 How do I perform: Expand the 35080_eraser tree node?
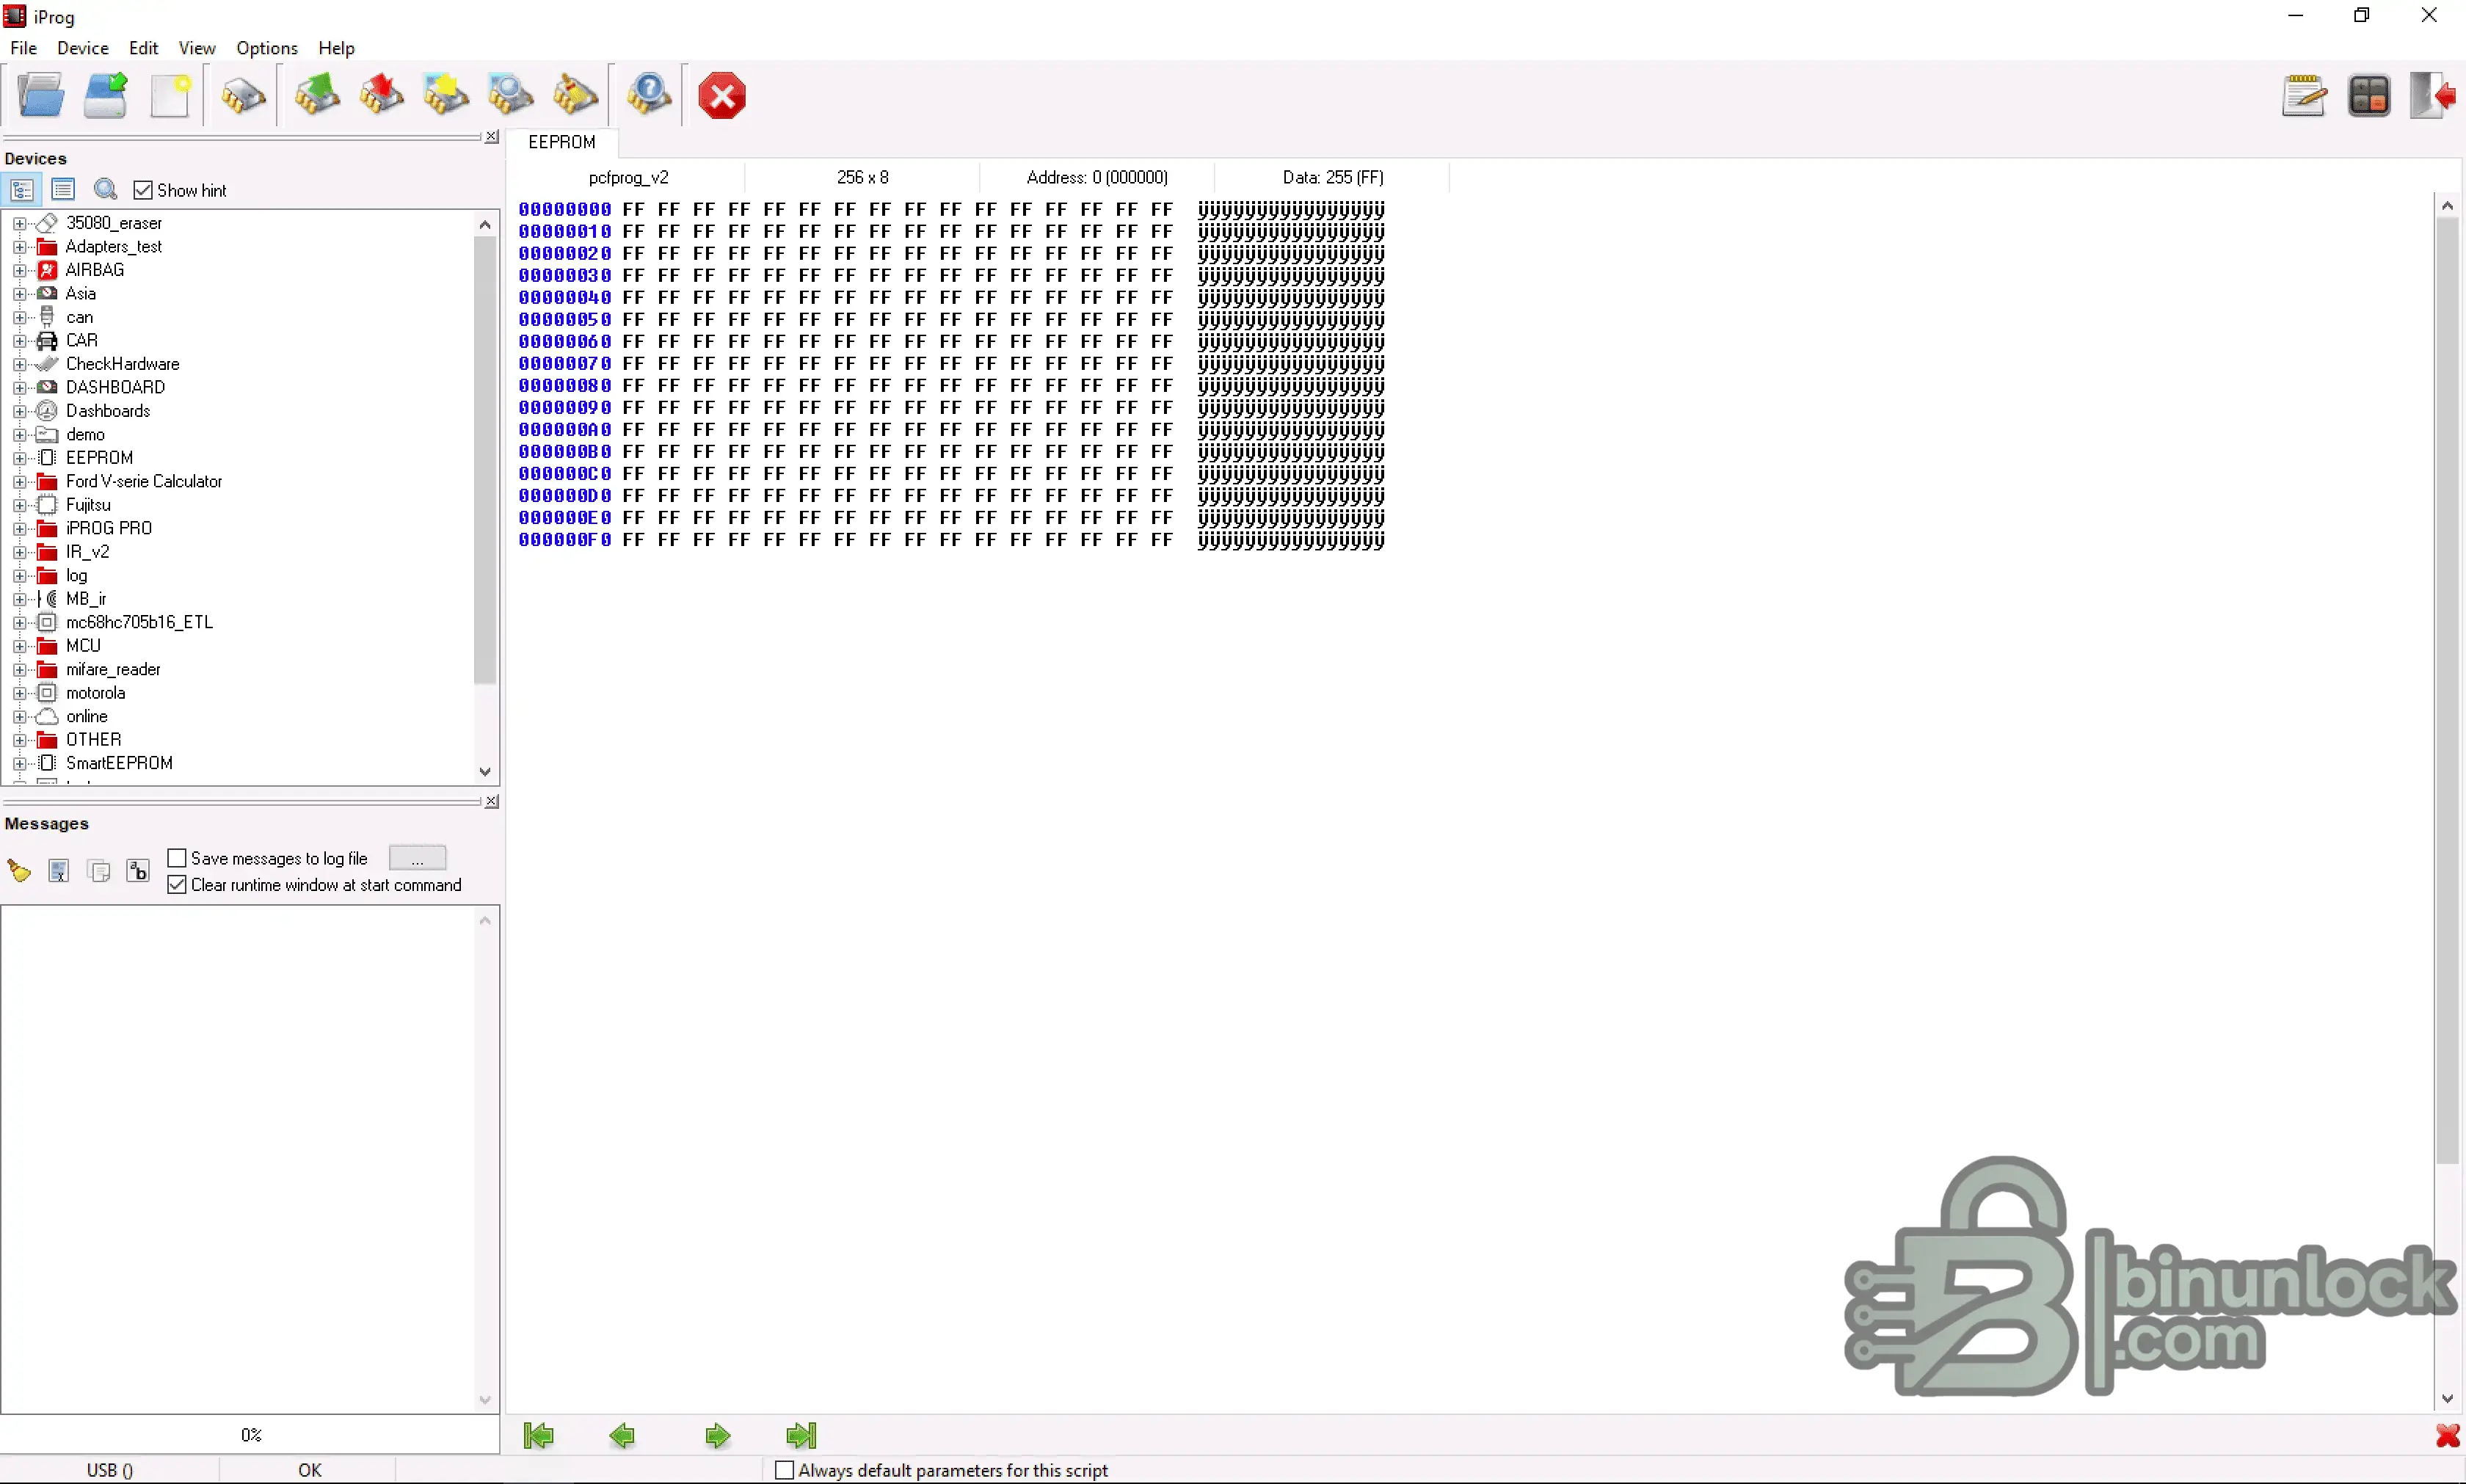pos(19,223)
